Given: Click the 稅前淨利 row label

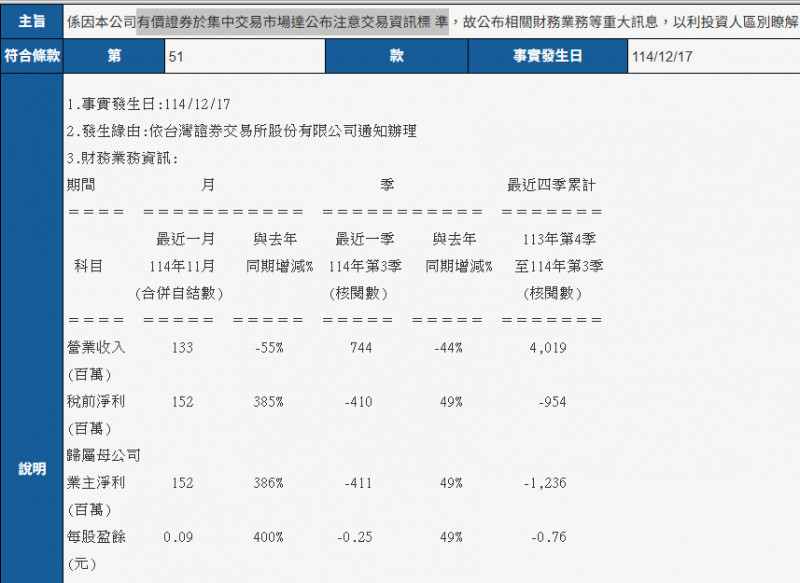Looking at the screenshot, I should tap(94, 401).
